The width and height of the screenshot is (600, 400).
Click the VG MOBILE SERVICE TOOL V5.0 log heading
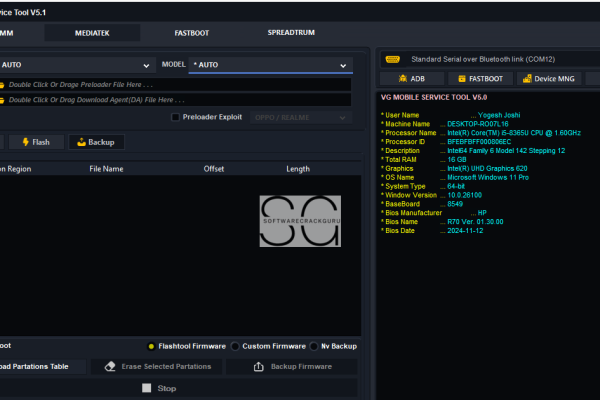click(x=434, y=97)
